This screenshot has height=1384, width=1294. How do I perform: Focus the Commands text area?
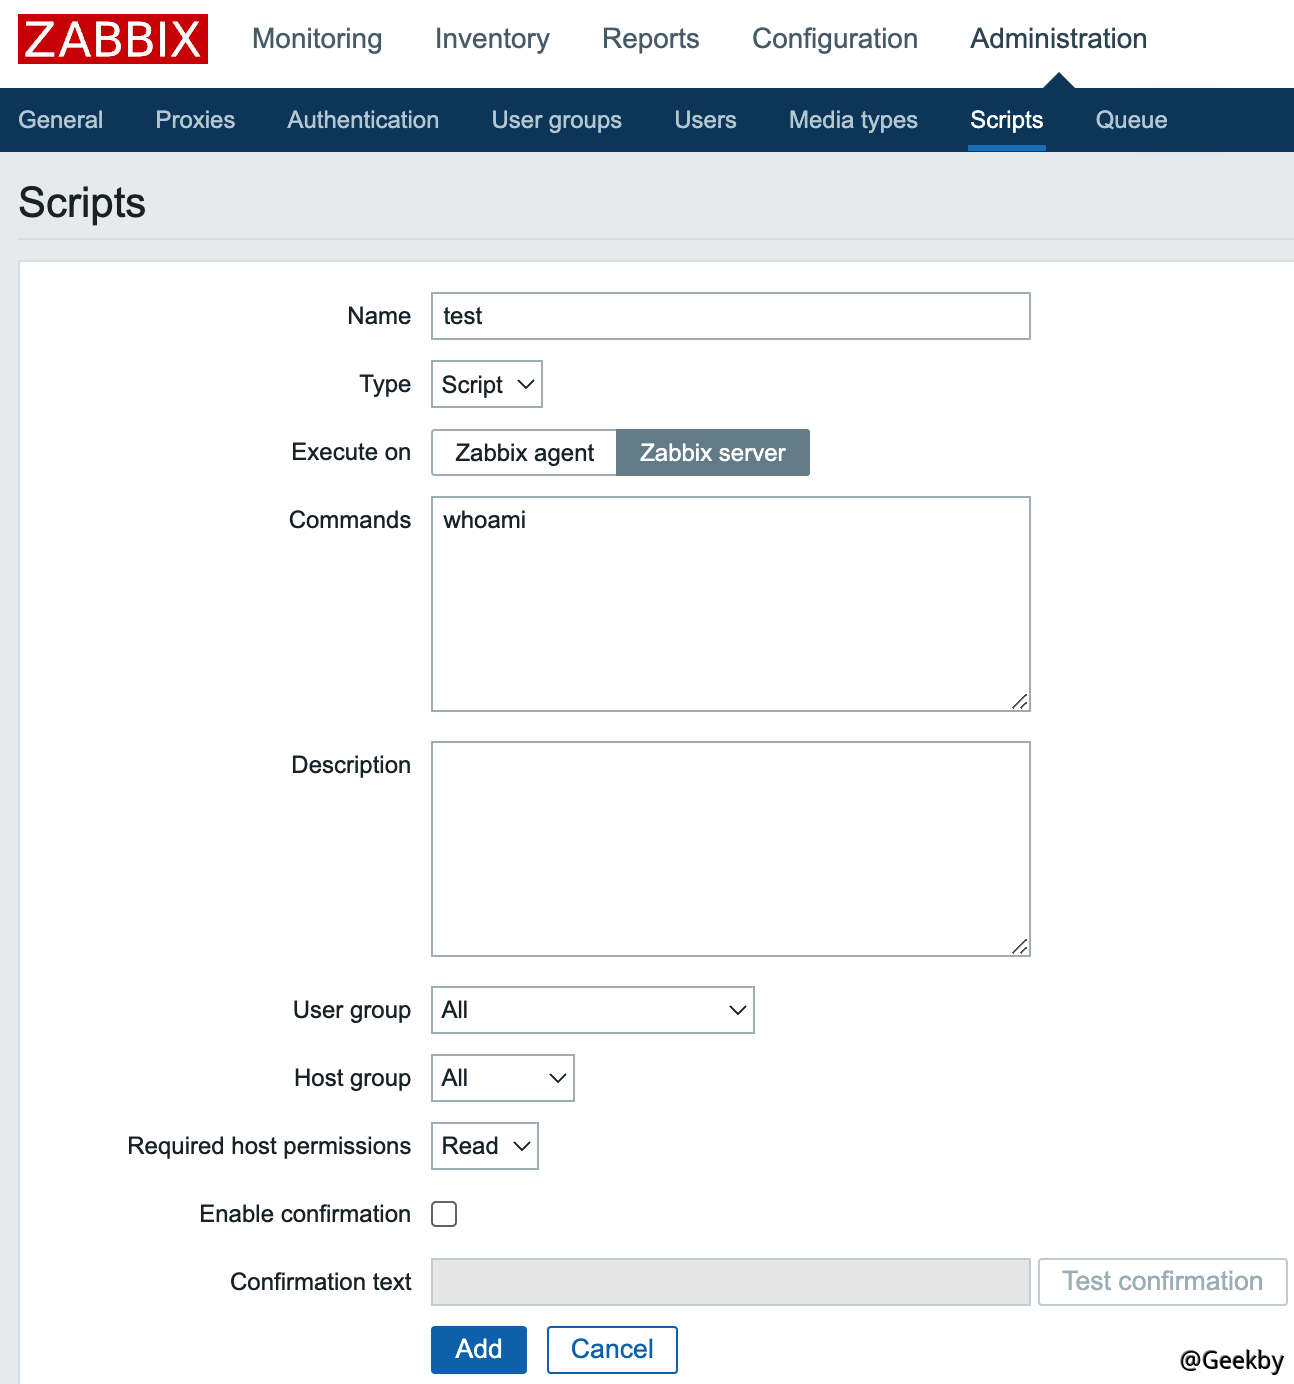pyautogui.click(x=730, y=604)
